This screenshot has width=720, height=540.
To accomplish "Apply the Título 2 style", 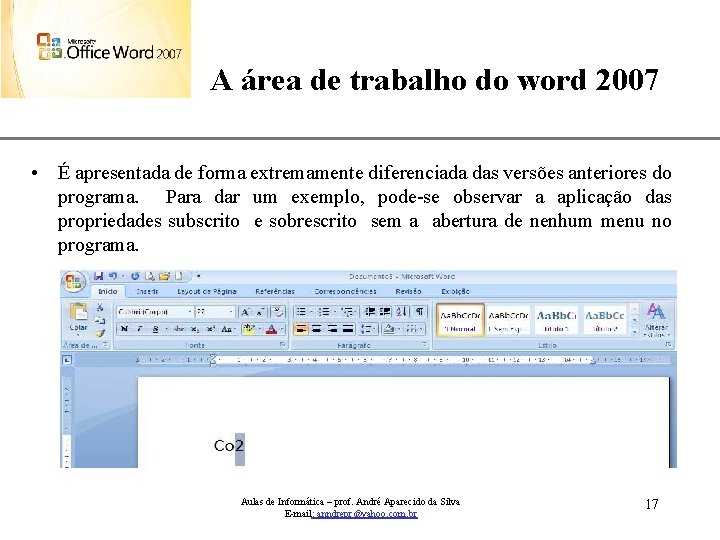I will click(x=605, y=320).
